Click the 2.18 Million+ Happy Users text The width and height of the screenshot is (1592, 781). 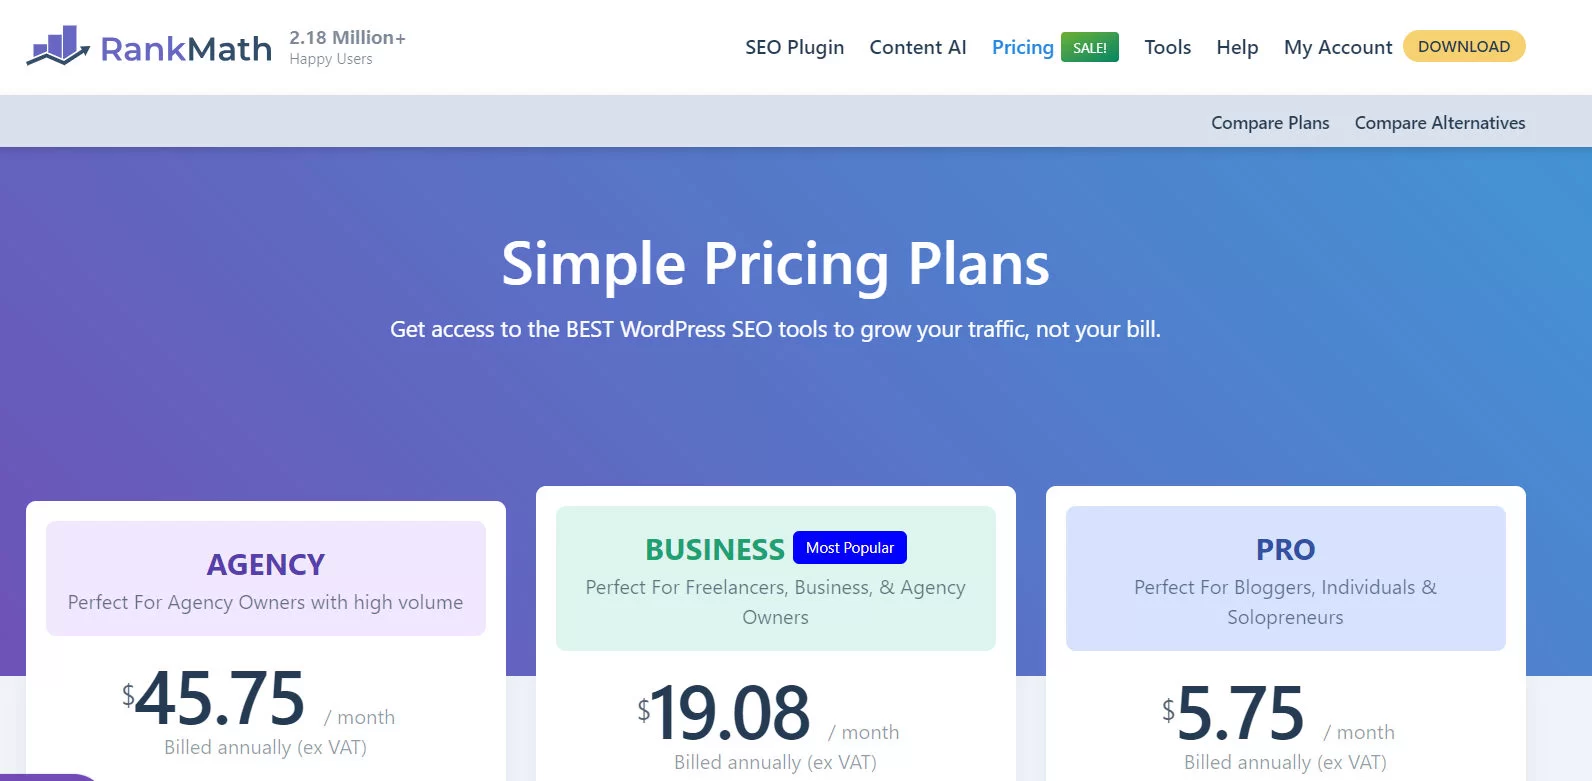[347, 47]
